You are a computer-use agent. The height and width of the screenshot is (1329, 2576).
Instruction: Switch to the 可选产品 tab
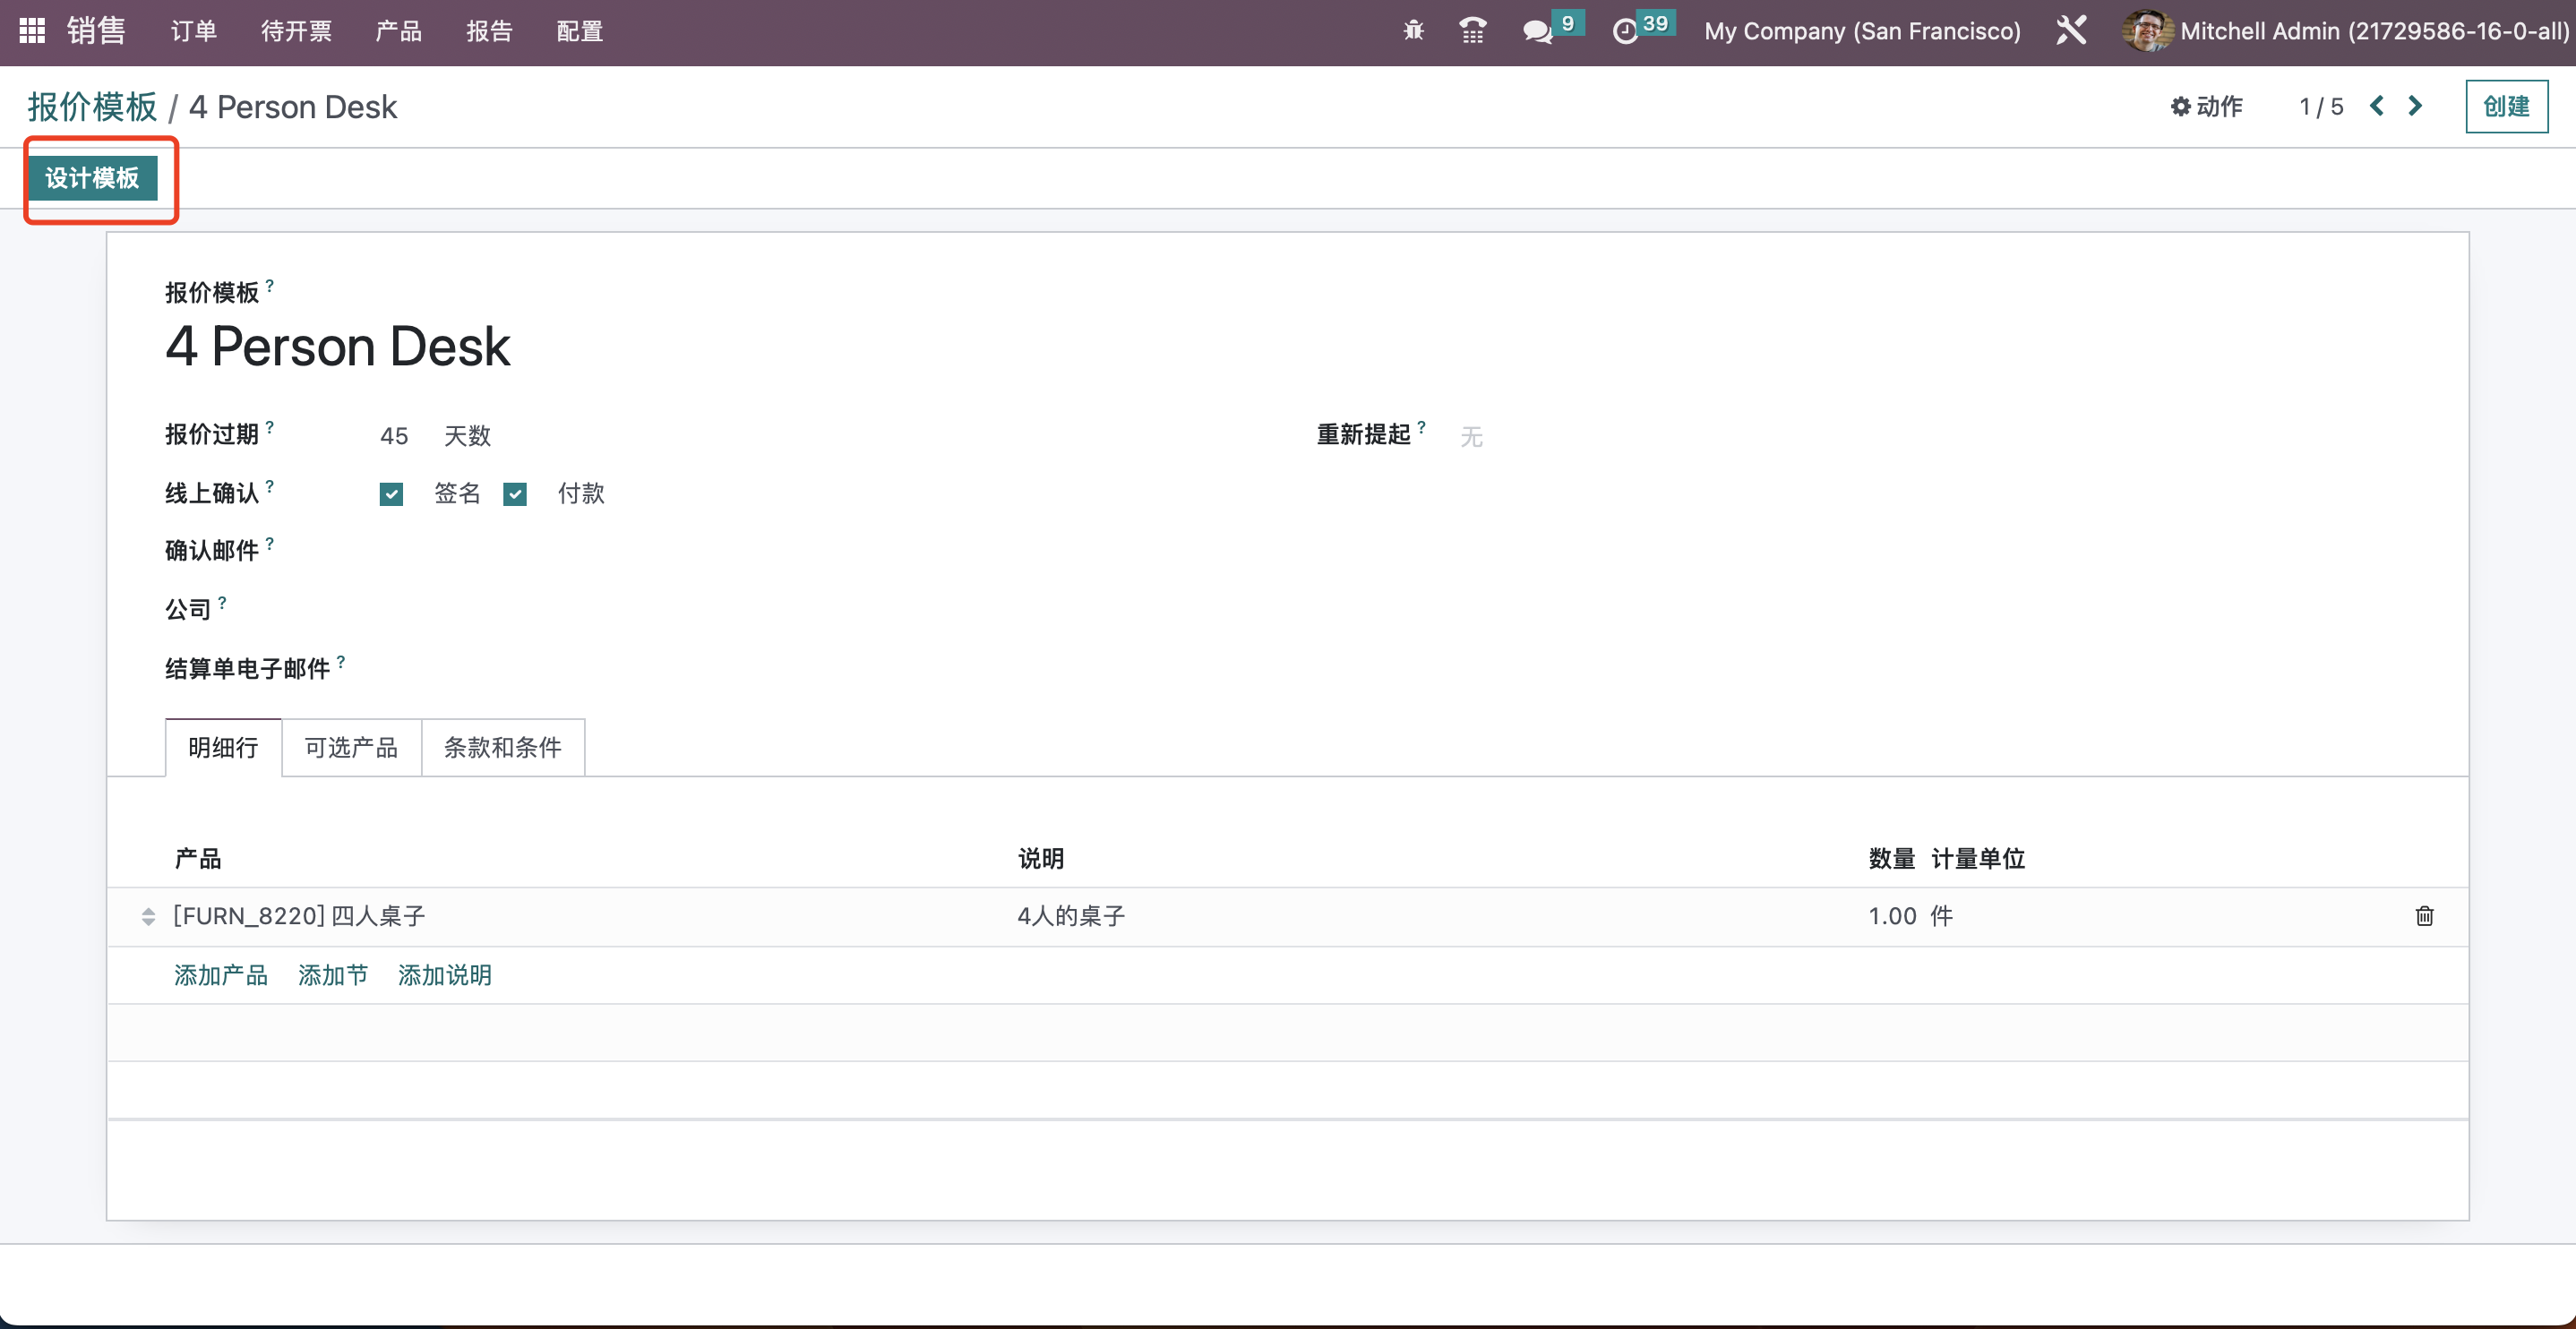(x=351, y=747)
